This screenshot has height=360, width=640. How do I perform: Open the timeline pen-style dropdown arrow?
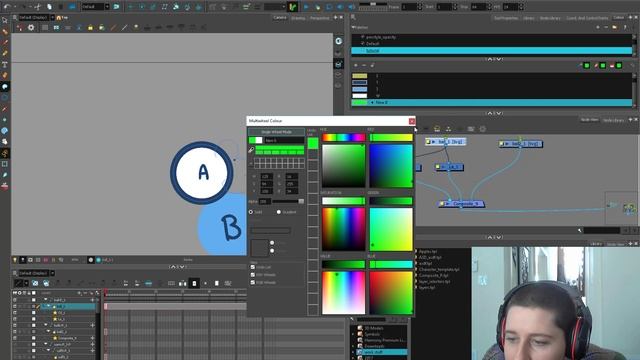coord(27,283)
